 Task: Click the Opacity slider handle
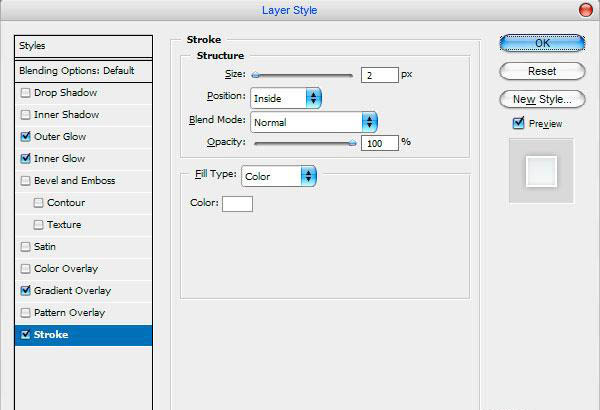coord(352,144)
